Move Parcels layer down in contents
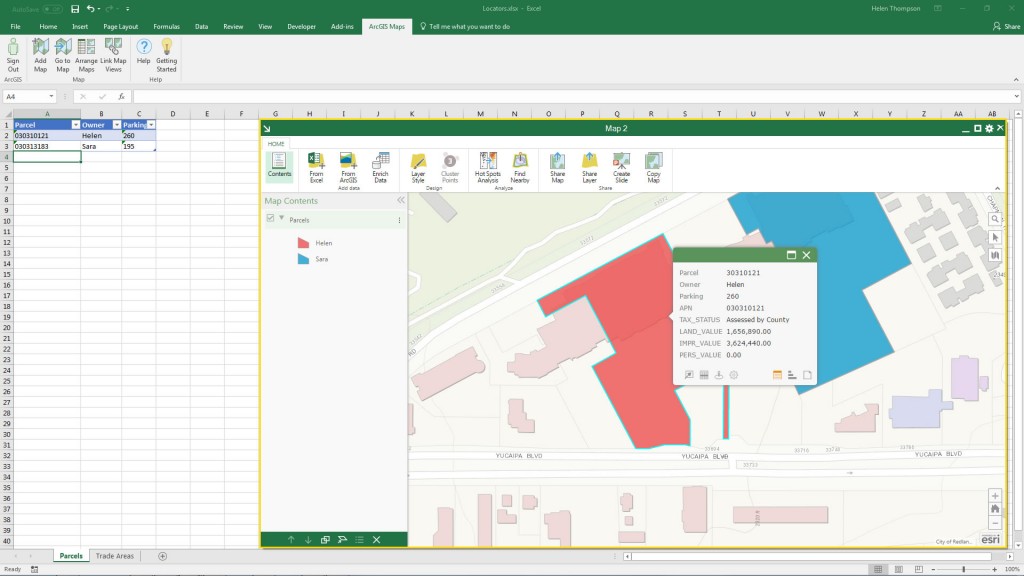1024x576 pixels. (308, 539)
